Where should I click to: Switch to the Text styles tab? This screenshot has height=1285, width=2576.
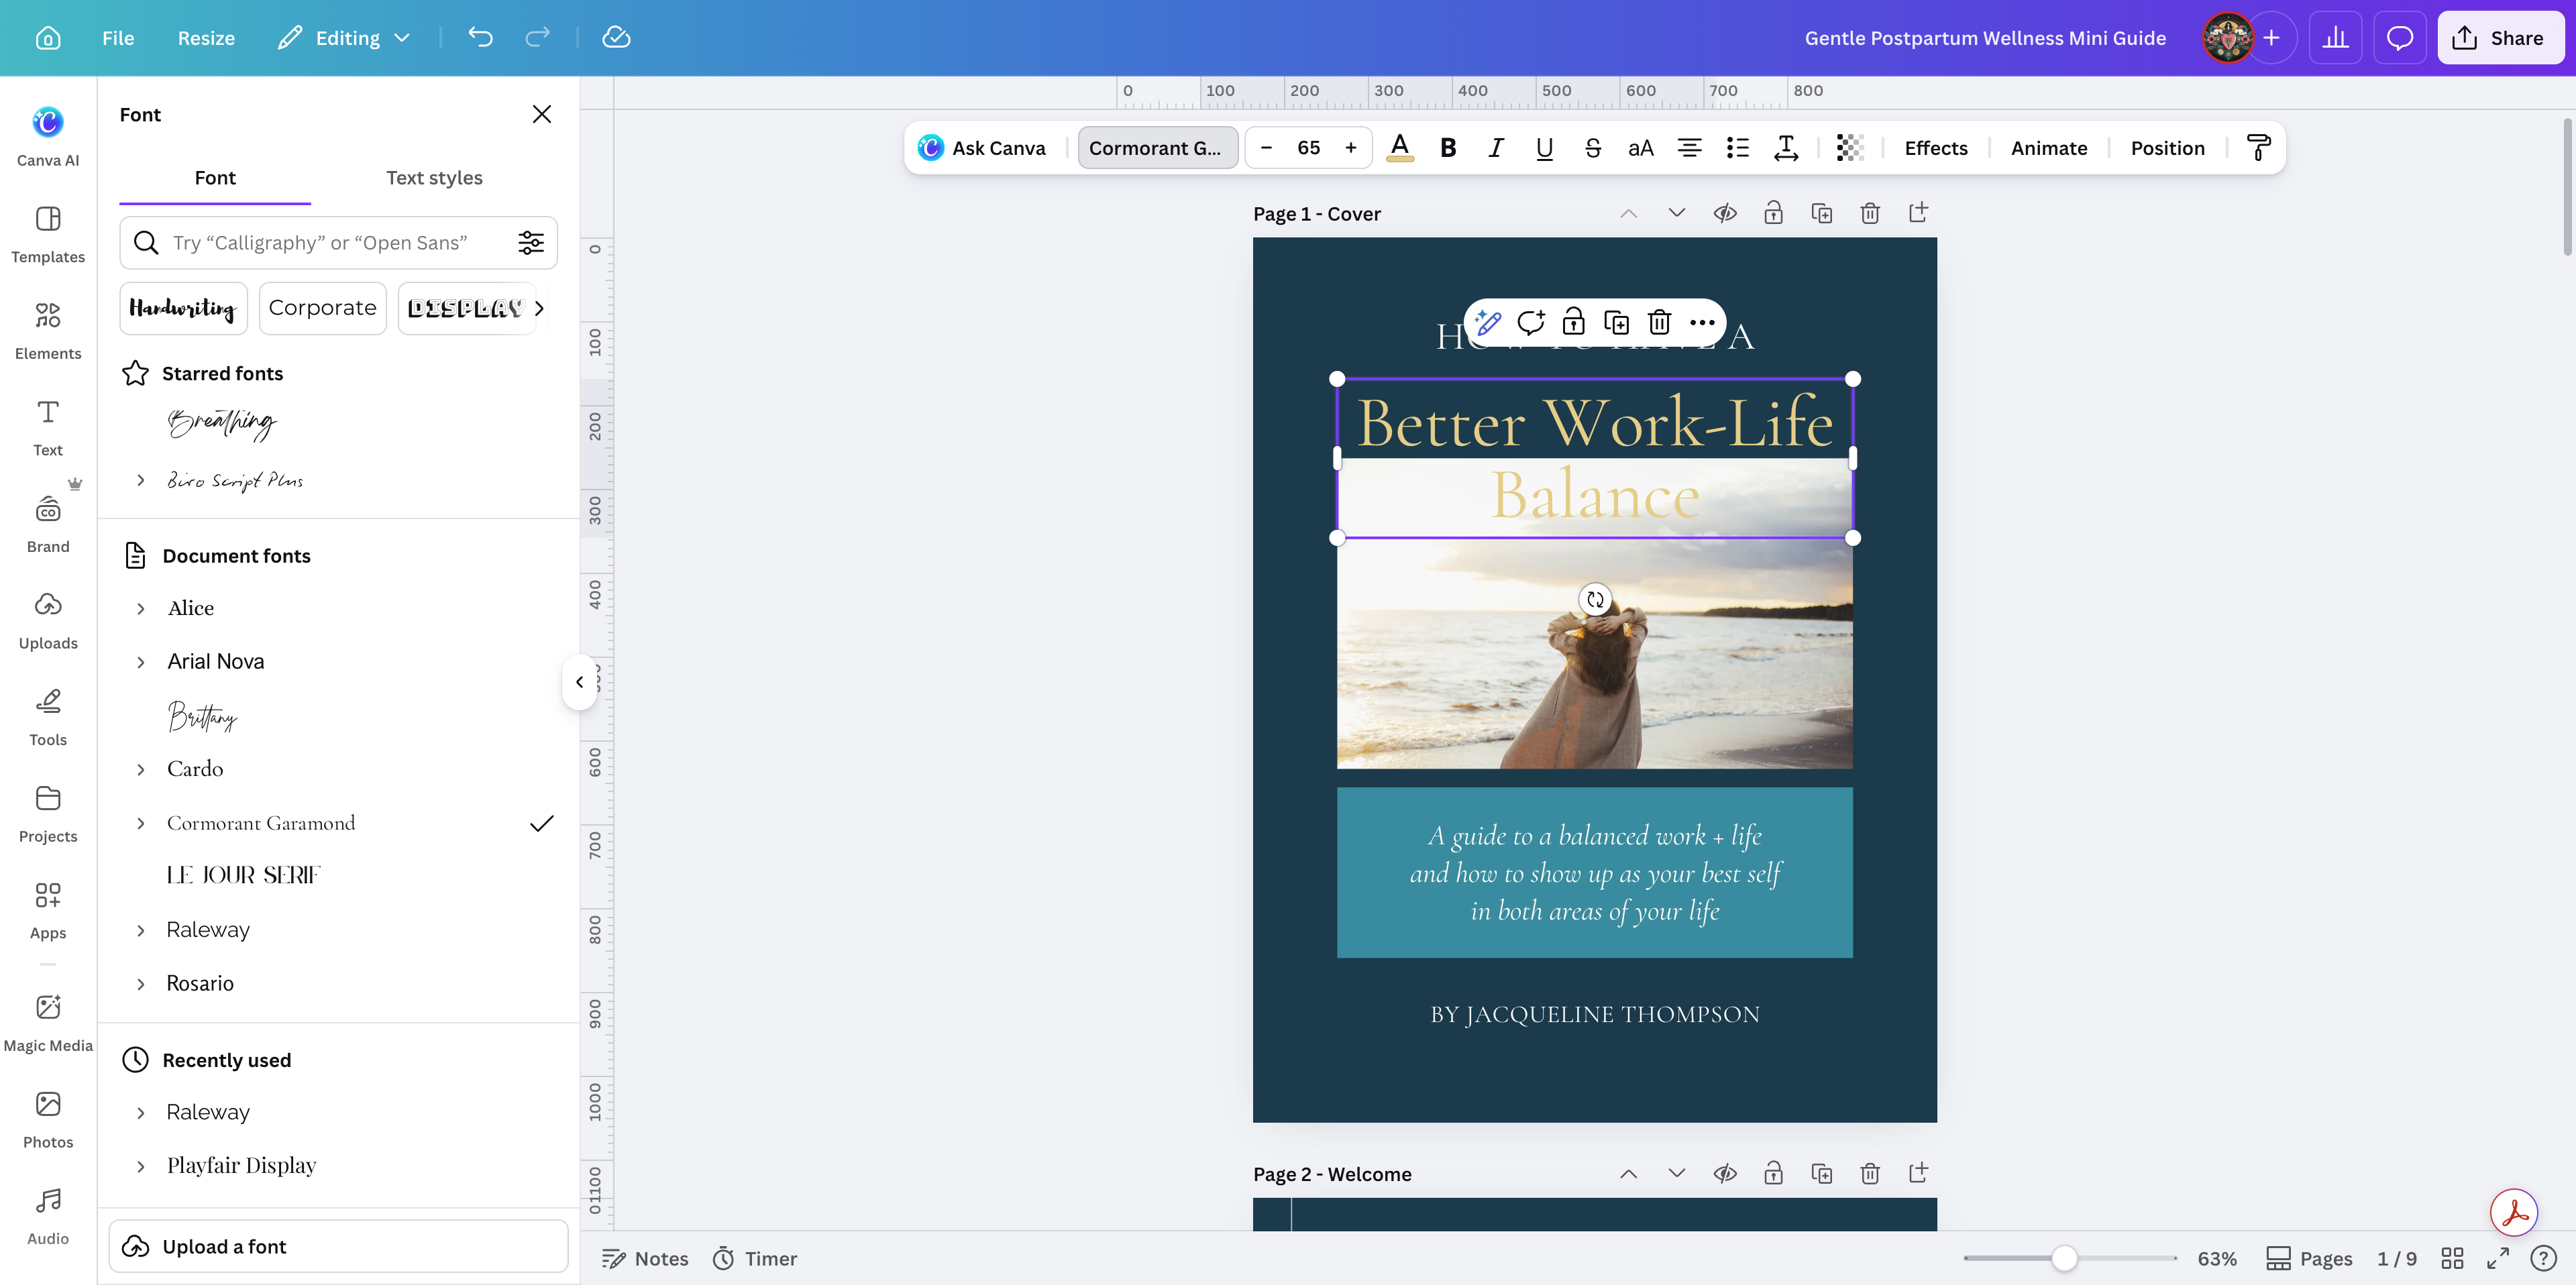tap(434, 177)
